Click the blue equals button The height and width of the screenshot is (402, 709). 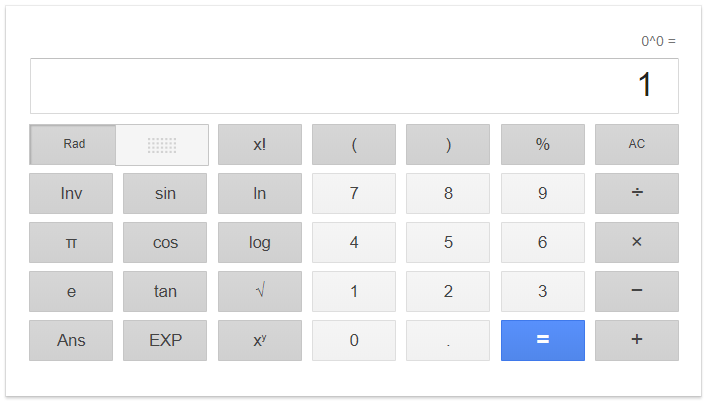click(x=543, y=340)
